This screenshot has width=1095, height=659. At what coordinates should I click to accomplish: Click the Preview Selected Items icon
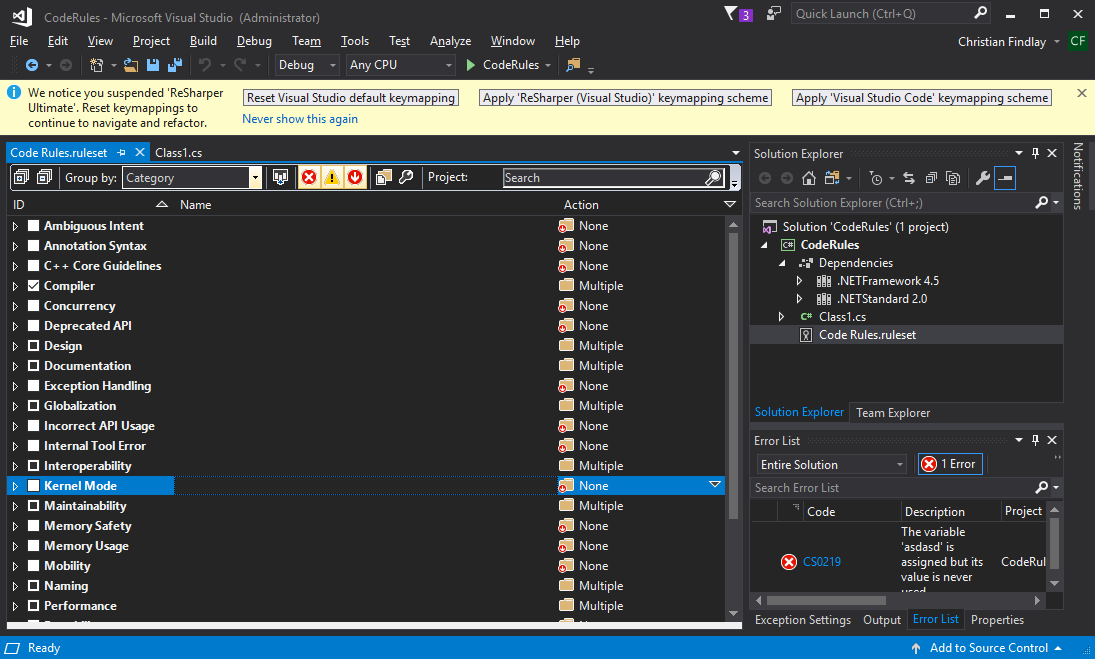pyautogui.click(x=1005, y=178)
